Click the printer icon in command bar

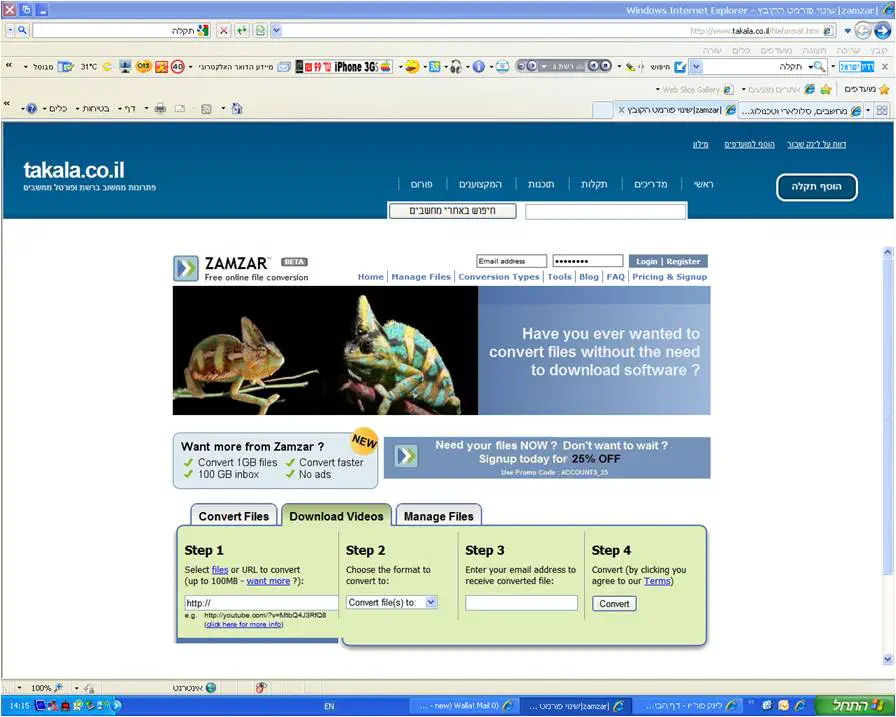pos(160,108)
